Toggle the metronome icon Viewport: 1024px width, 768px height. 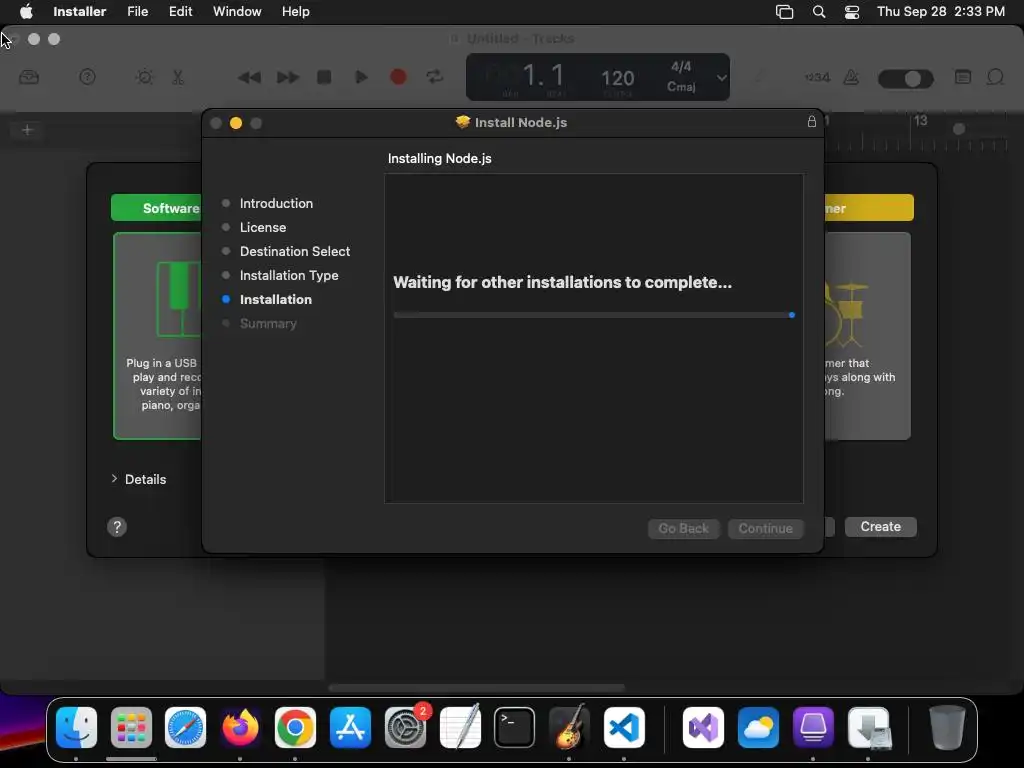point(851,78)
